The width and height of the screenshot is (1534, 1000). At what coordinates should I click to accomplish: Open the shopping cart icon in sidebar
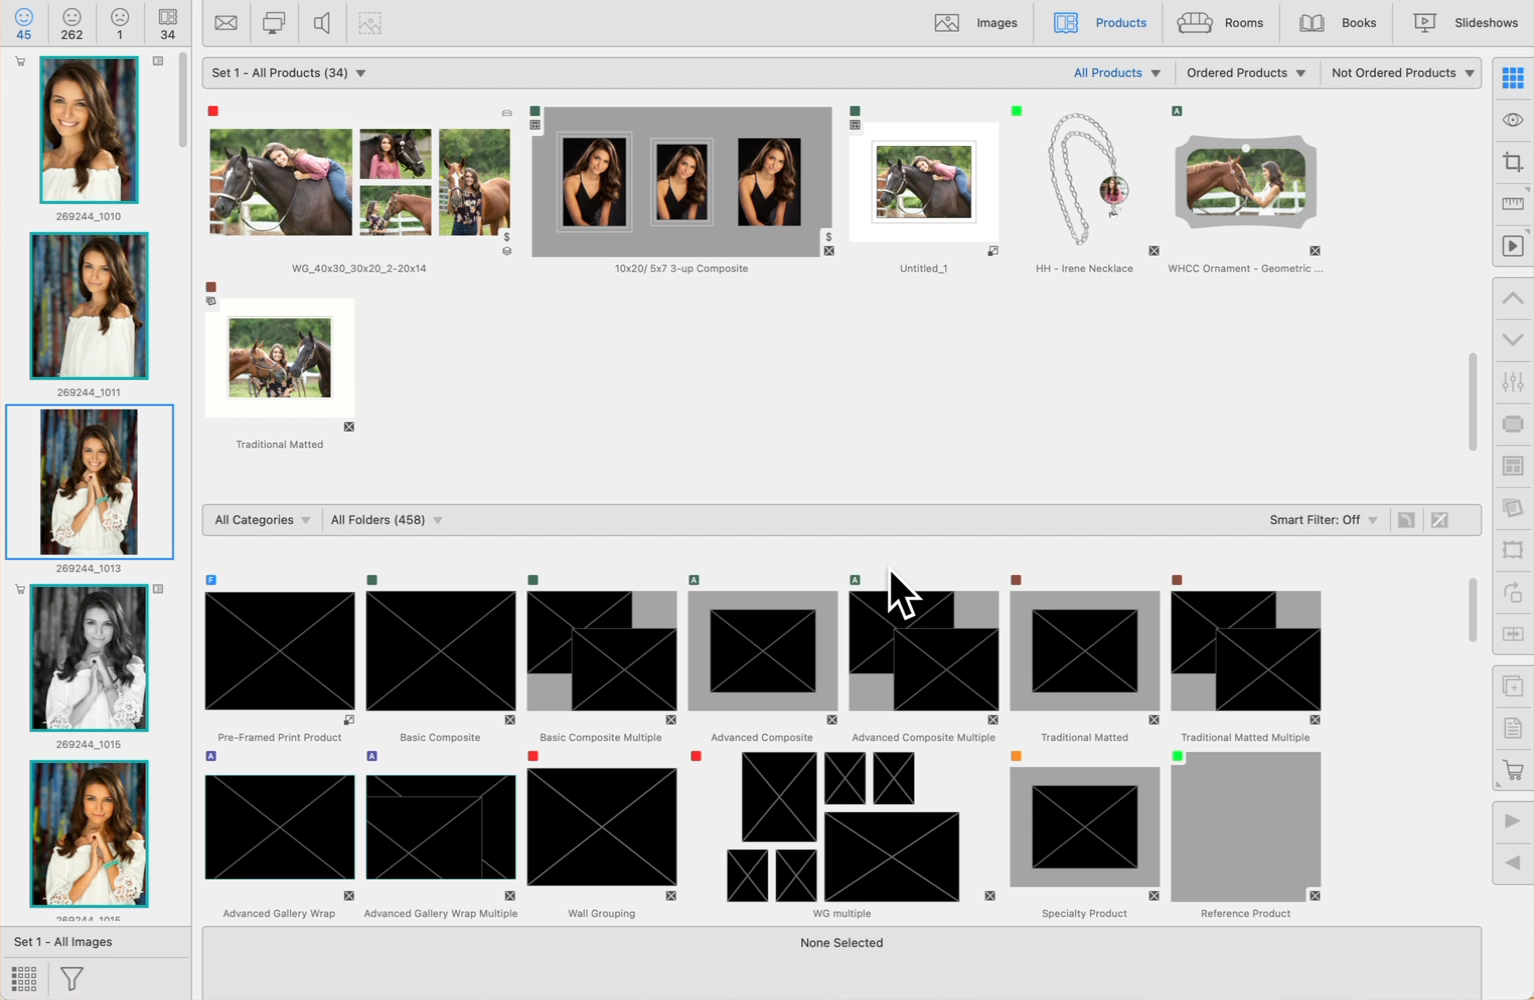(1512, 771)
